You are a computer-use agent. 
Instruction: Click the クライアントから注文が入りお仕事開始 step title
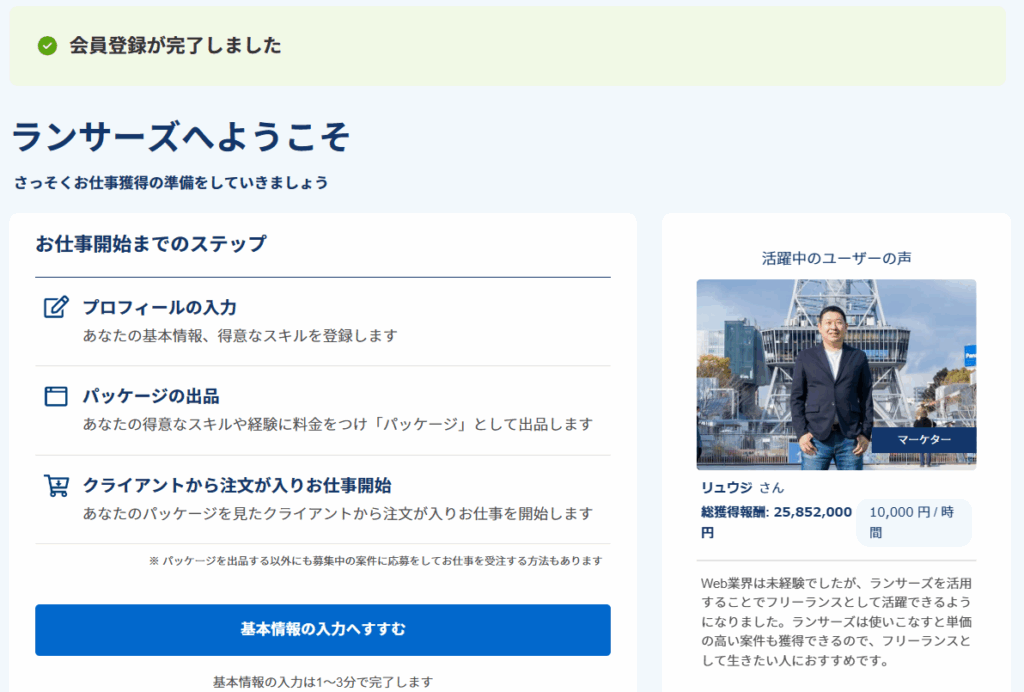tap(237, 486)
